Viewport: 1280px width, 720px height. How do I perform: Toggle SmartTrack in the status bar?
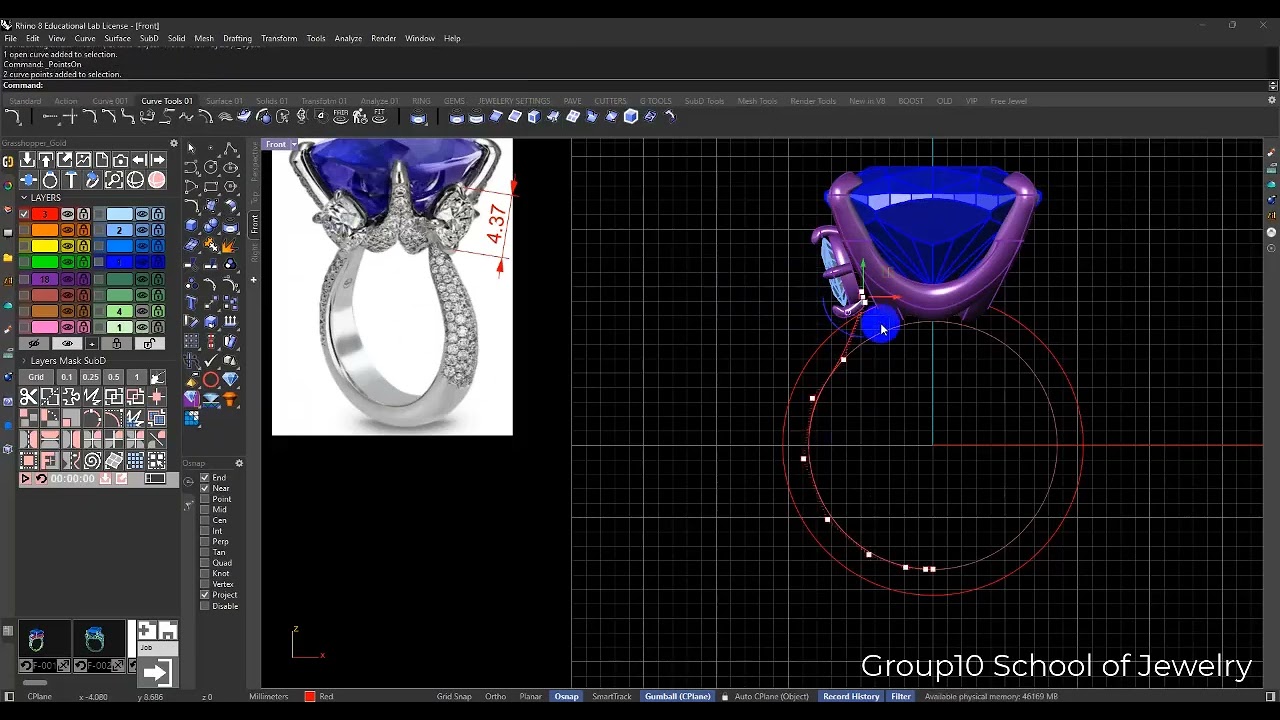(612, 696)
